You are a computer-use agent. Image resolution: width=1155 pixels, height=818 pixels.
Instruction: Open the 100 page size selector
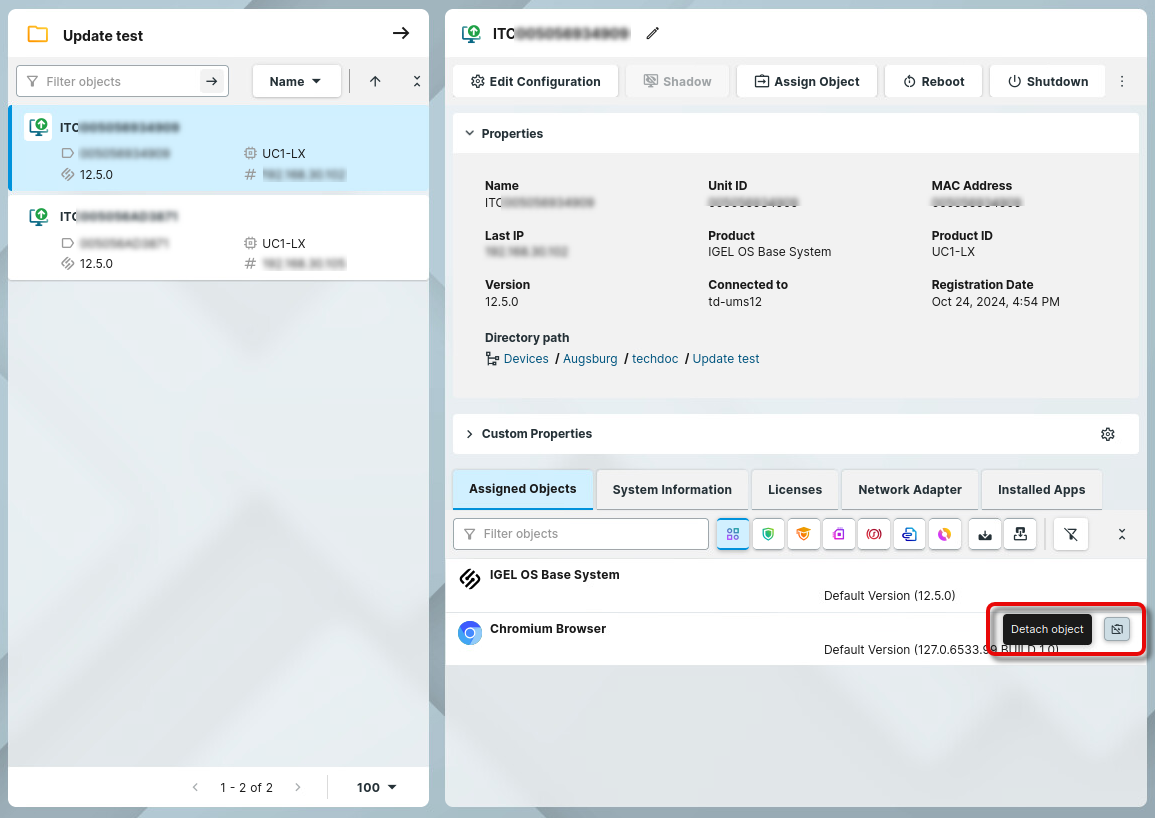[377, 788]
